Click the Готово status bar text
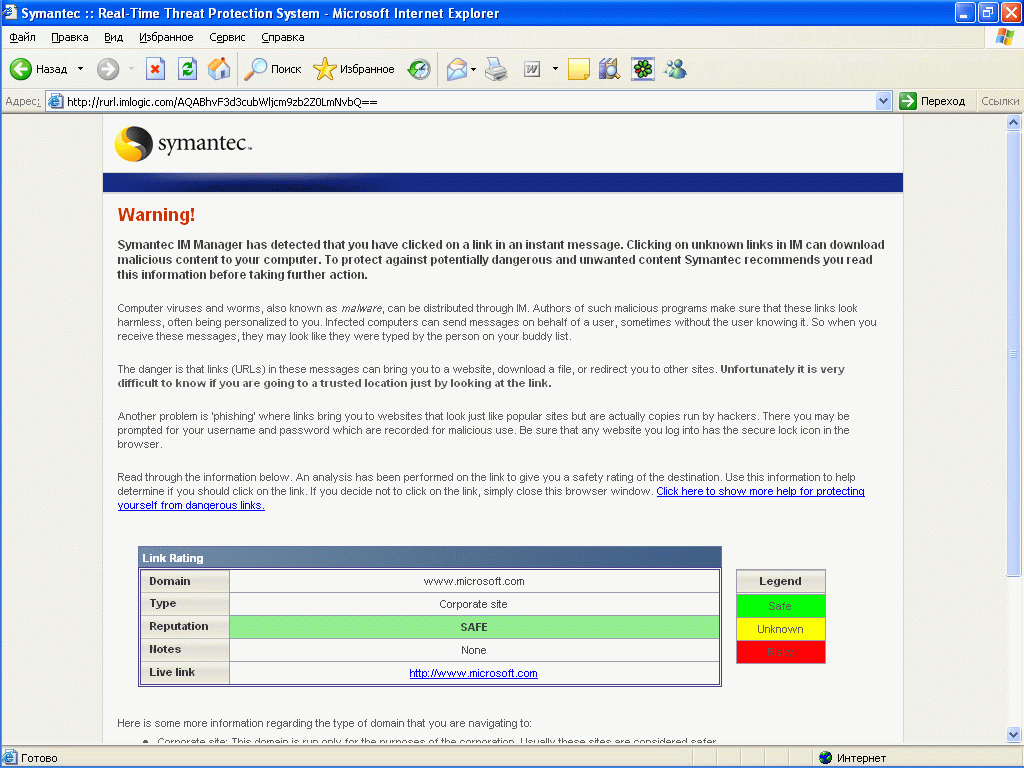Viewport: 1024px width, 768px height. pos(39,758)
